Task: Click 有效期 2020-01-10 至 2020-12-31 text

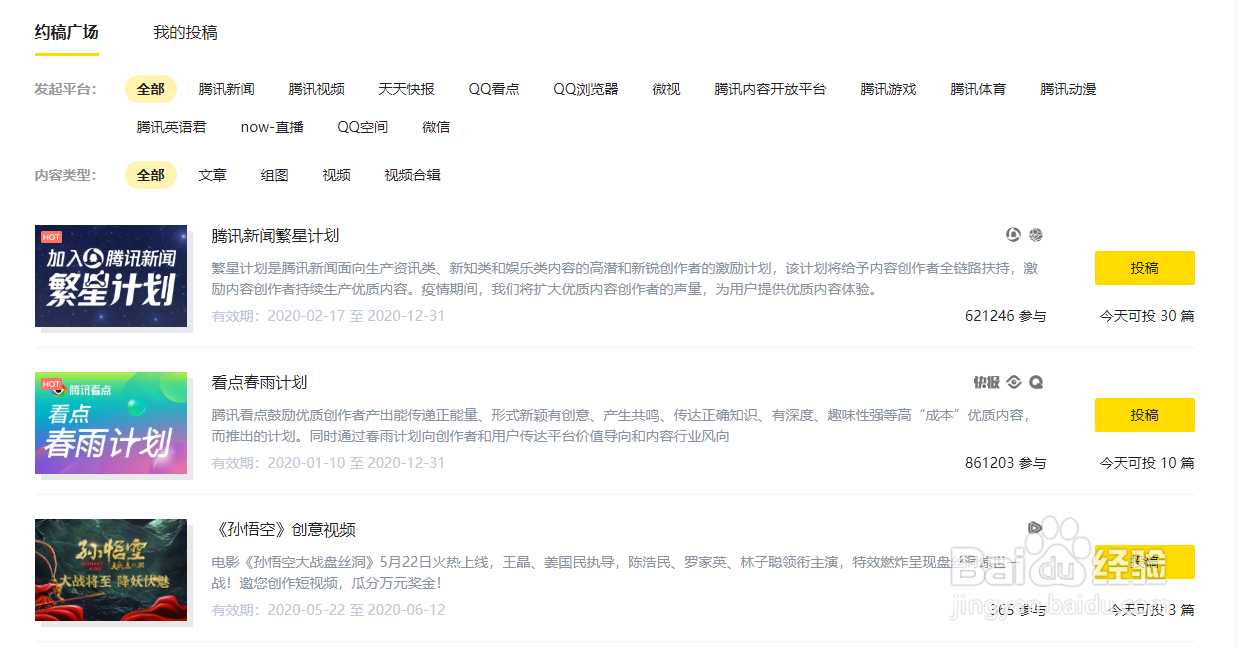Action: (328, 463)
